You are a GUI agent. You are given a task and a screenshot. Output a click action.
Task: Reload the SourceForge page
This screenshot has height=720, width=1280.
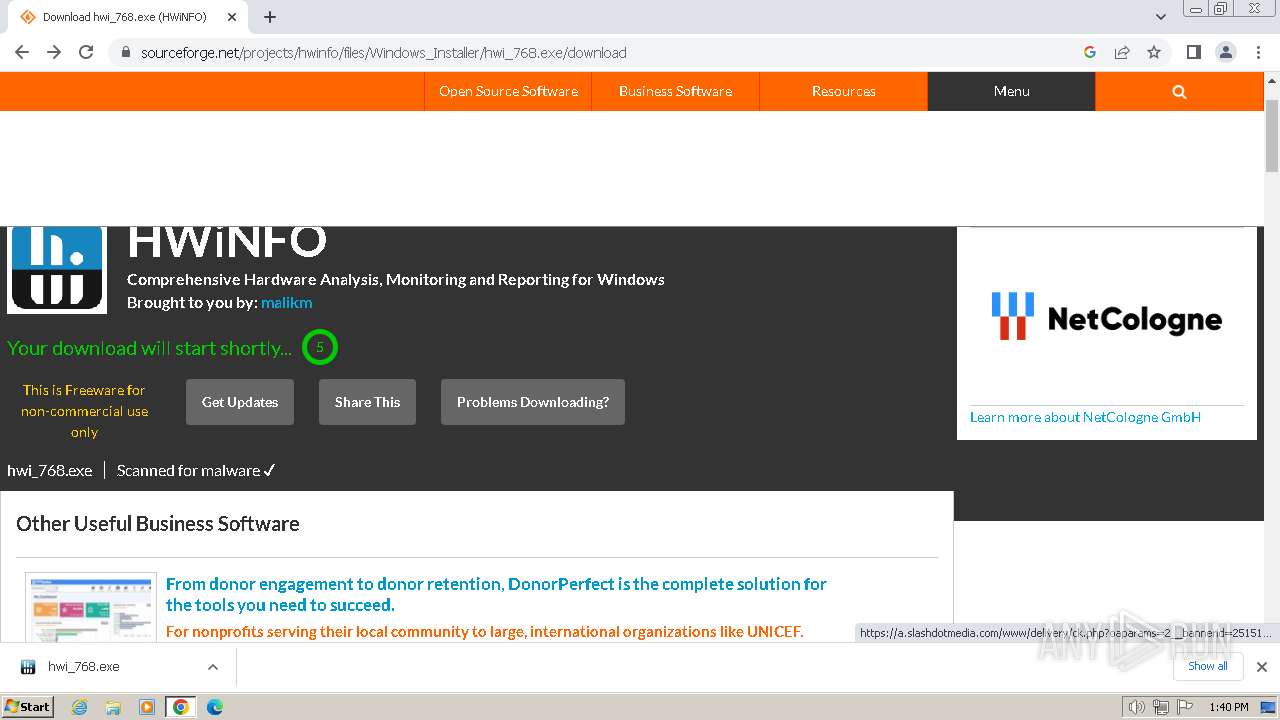pyautogui.click(x=86, y=52)
